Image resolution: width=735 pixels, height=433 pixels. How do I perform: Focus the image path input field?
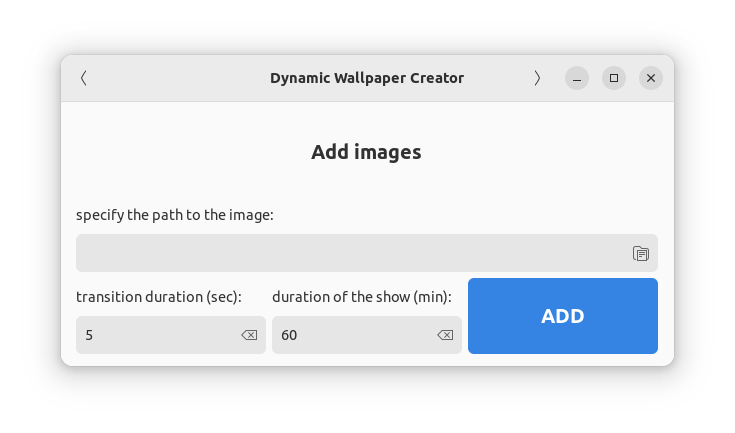coord(367,253)
